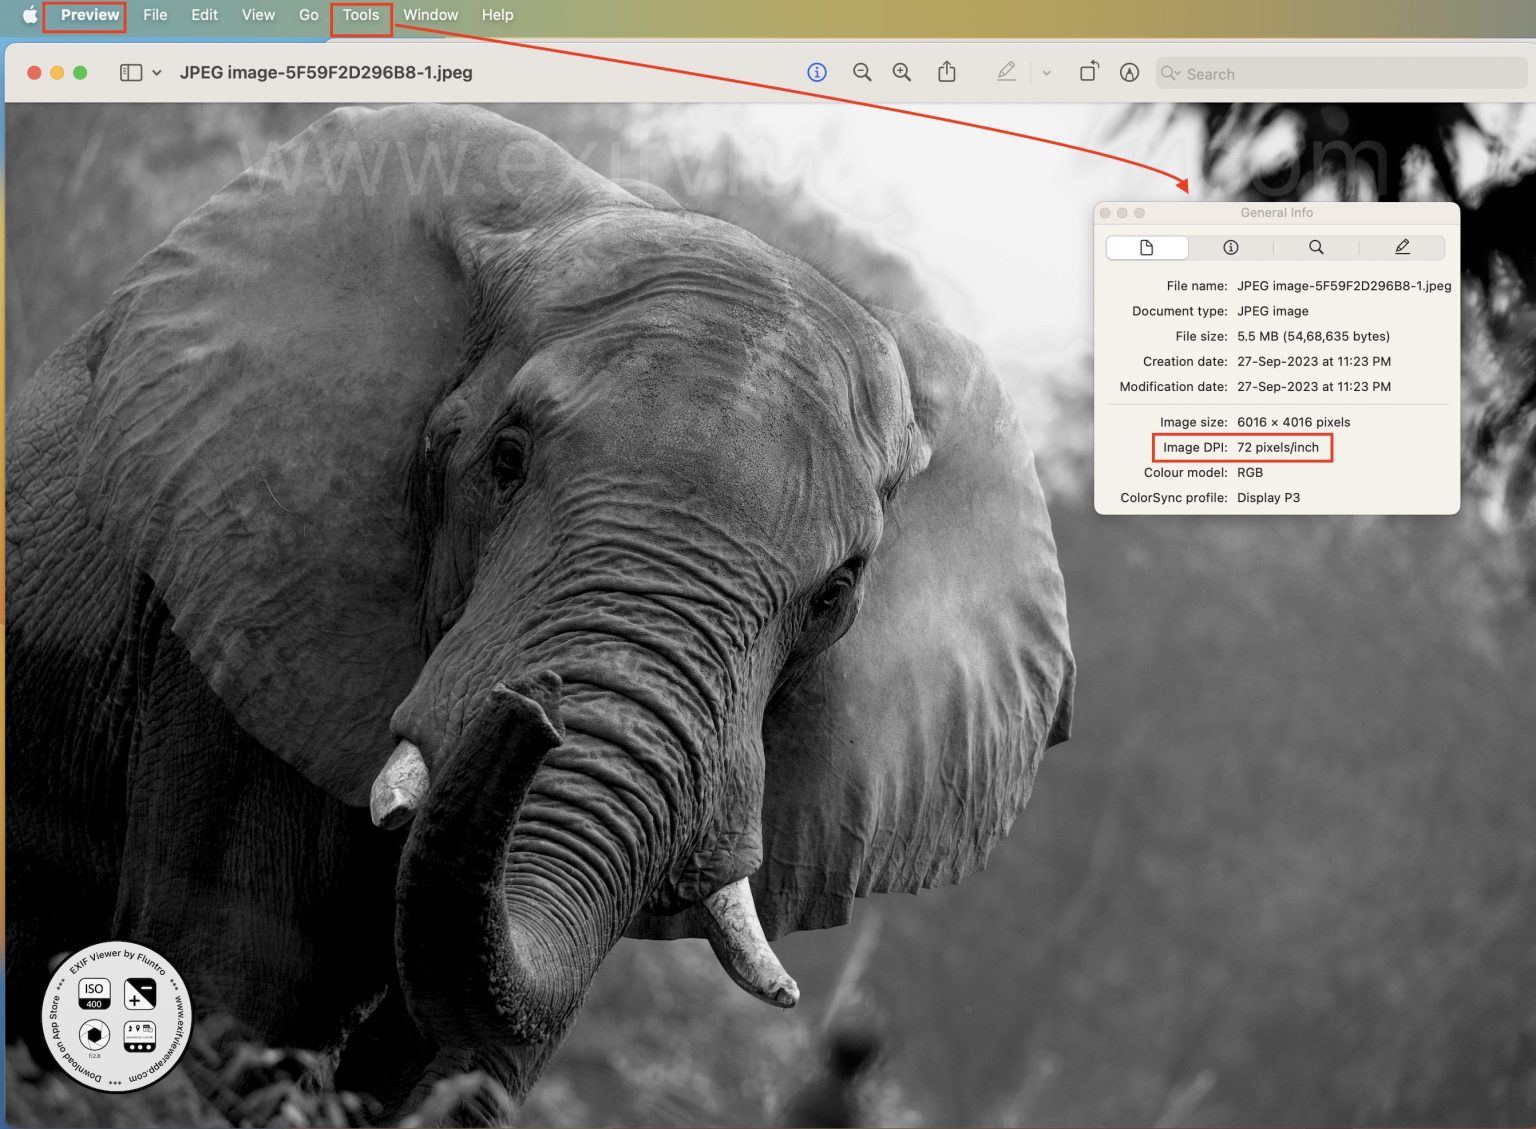Image resolution: width=1536 pixels, height=1129 pixels.
Task: Select the Zoom Out magnifier icon
Action: click(861, 72)
